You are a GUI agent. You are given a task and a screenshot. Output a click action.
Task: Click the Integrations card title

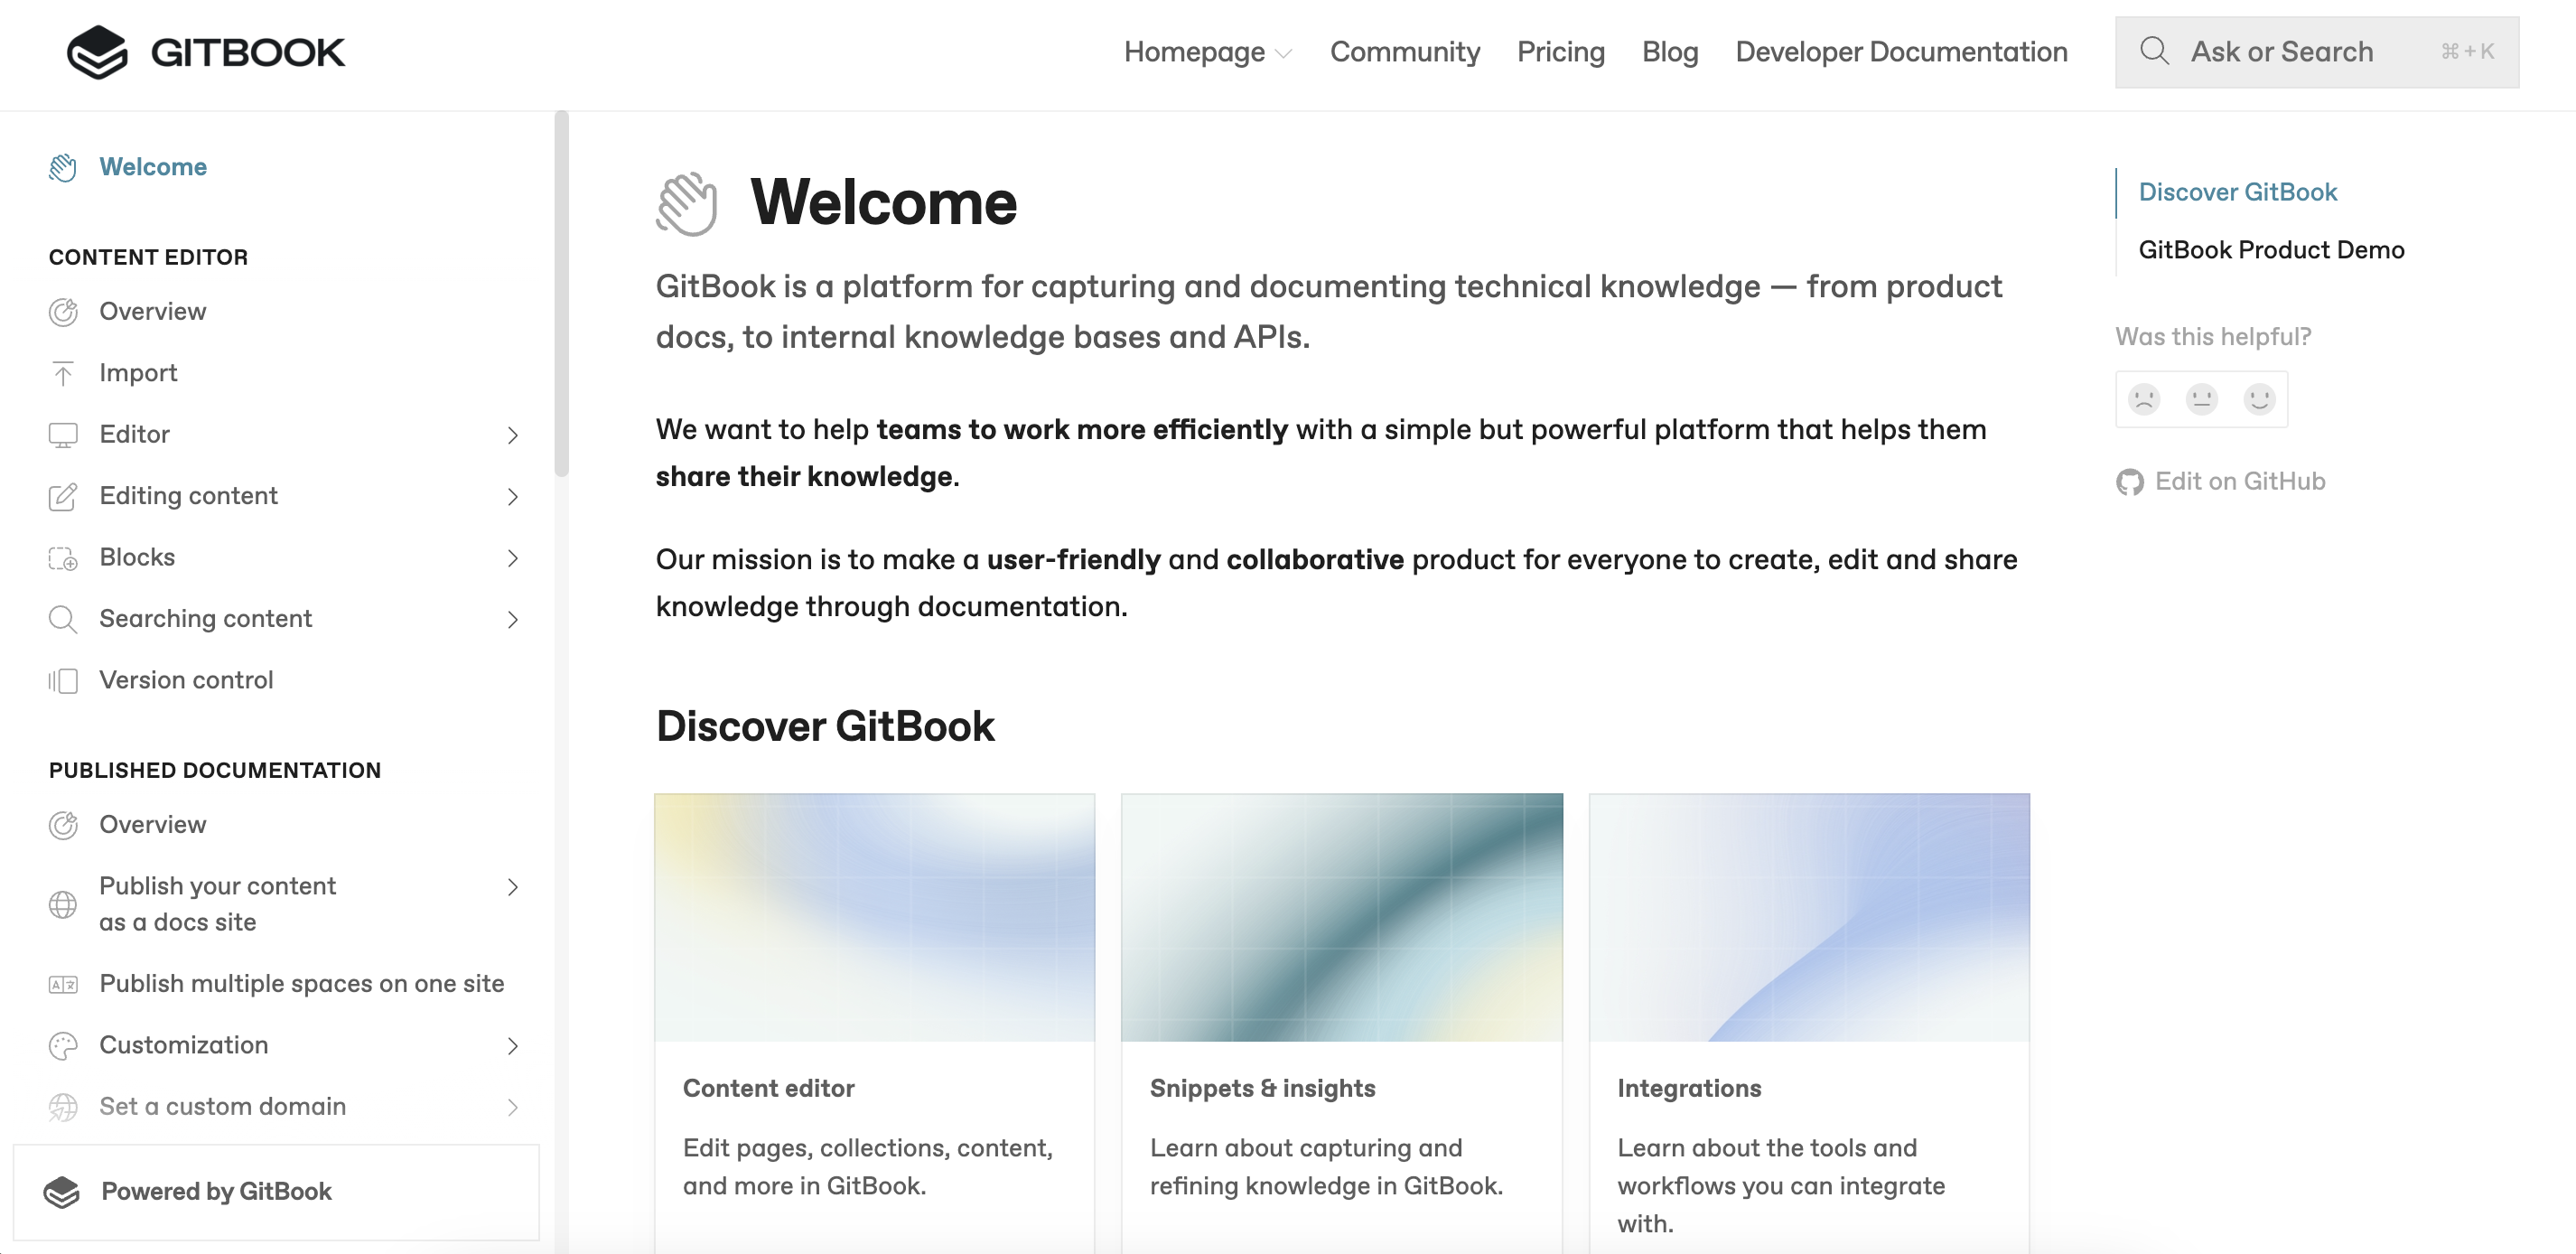[x=1689, y=1088]
